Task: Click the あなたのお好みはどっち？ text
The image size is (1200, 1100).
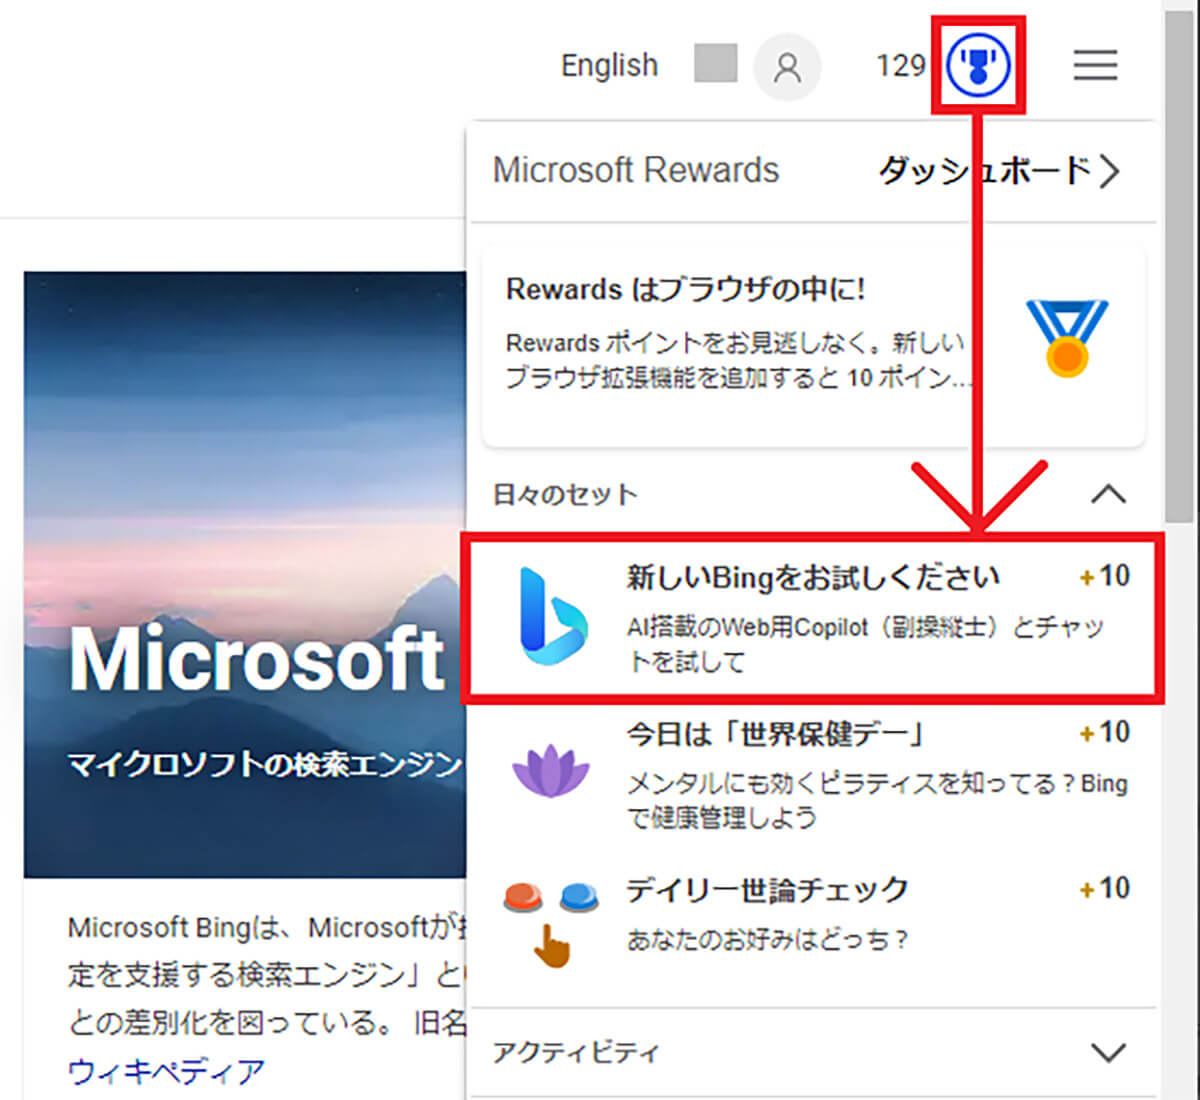Action: (x=768, y=940)
